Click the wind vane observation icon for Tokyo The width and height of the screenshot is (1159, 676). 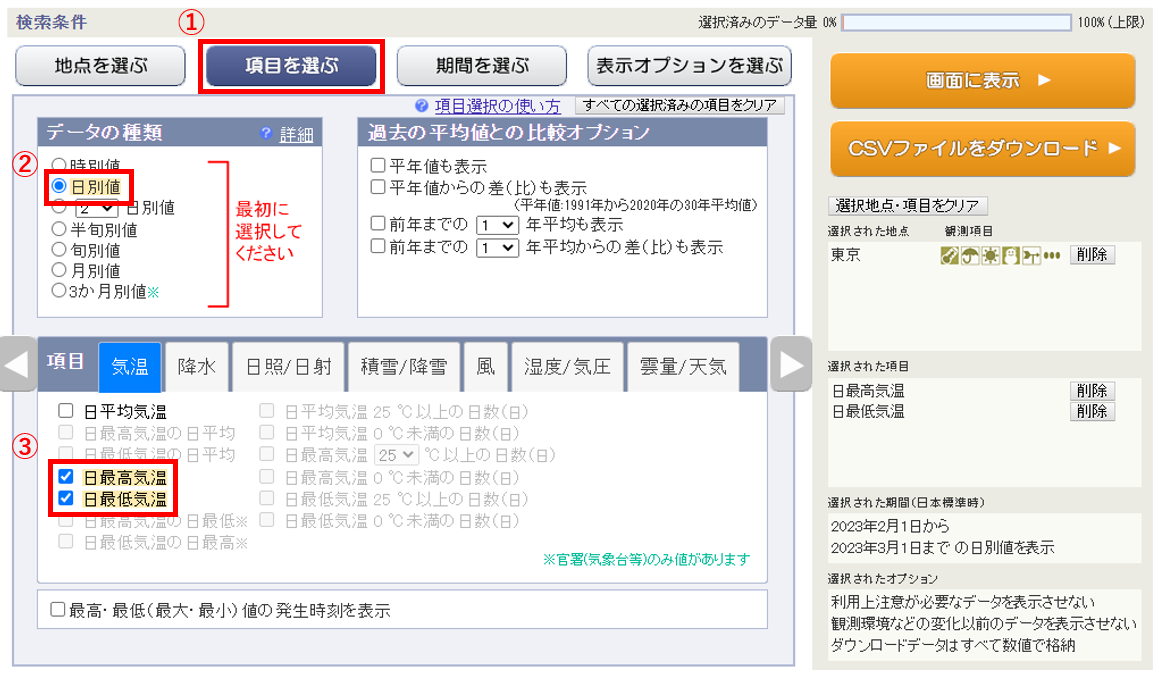tap(1030, 254)
